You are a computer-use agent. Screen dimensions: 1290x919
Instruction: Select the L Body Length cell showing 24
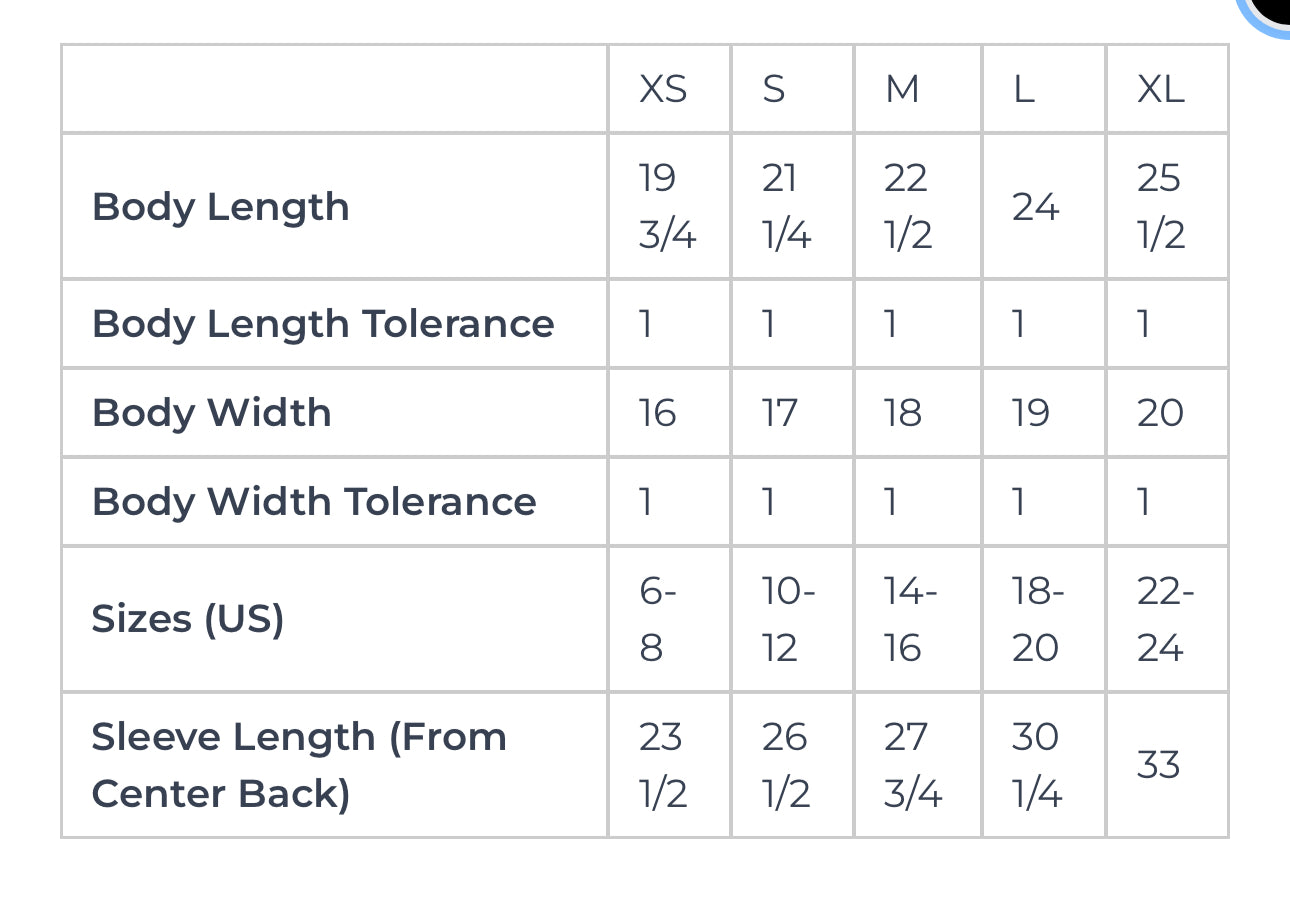(x=1035, y=207)
